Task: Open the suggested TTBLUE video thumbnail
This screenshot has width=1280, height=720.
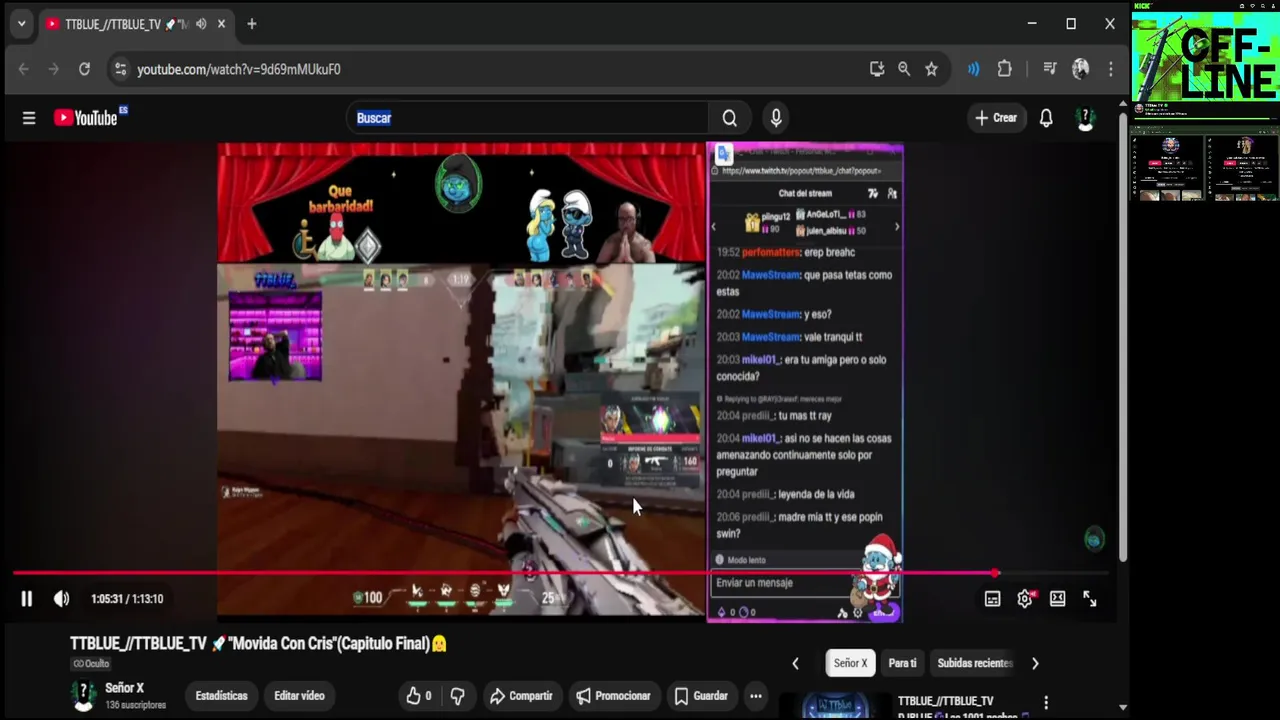Action: click(x=834, y=706)
